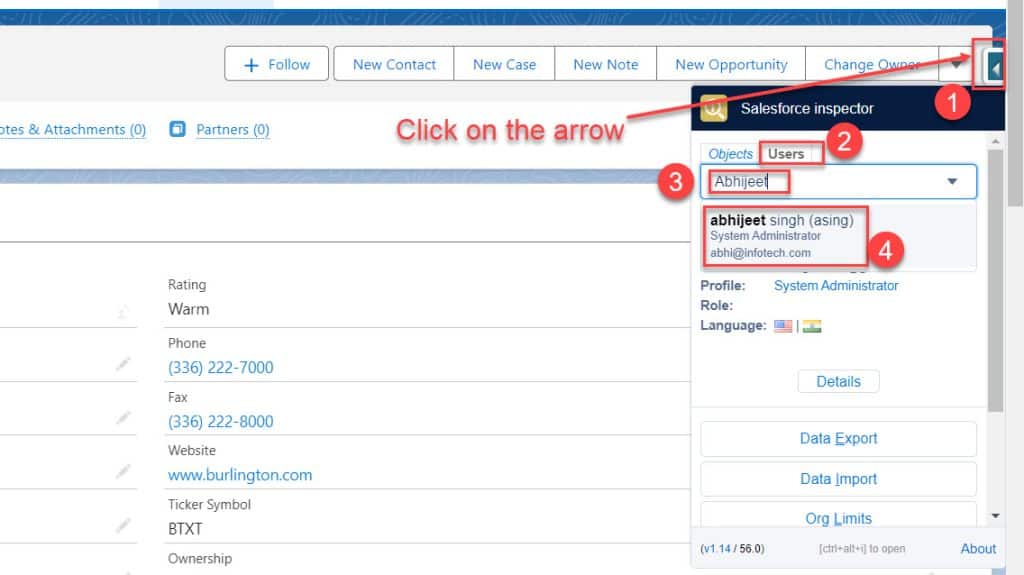Open www.burlington.com website link

[x=240, y=475]
